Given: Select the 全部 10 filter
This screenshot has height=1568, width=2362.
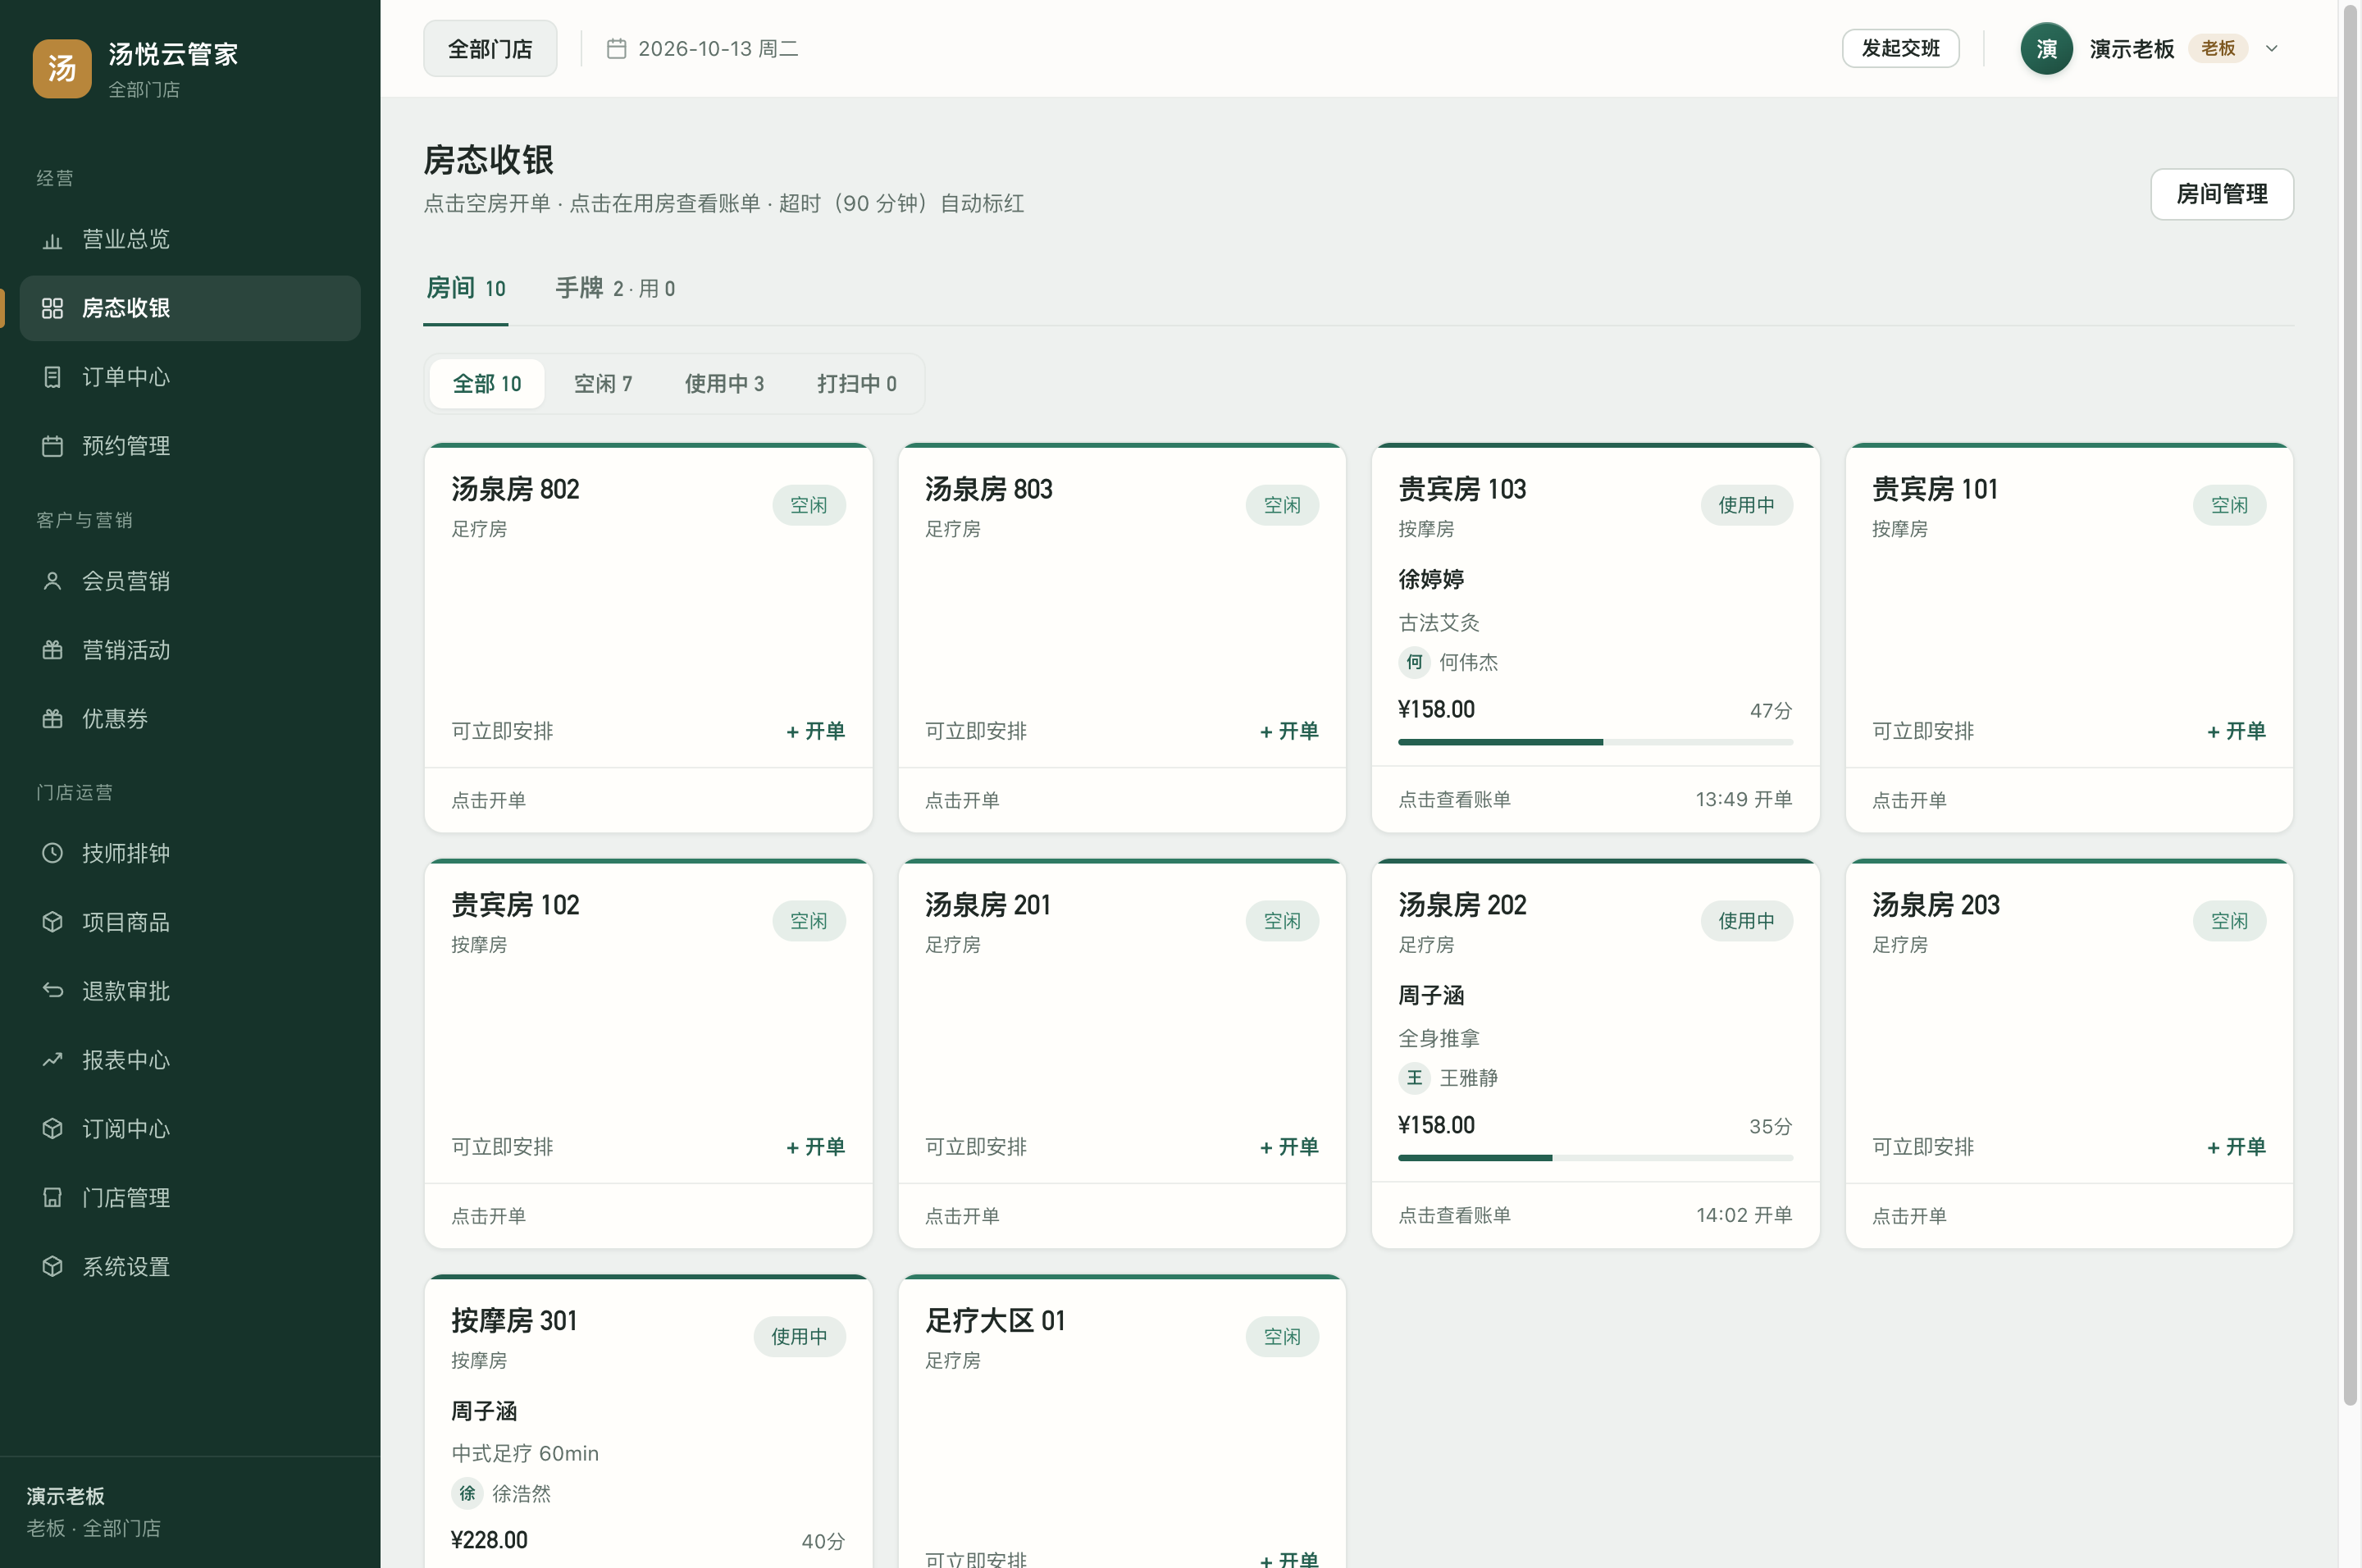Looking at the screenshot, I should click(487, 384).
